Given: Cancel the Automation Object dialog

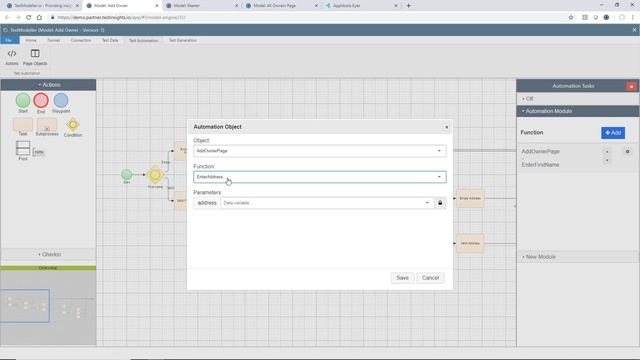Looking at the screenshot, I should (x=430, y=278).
